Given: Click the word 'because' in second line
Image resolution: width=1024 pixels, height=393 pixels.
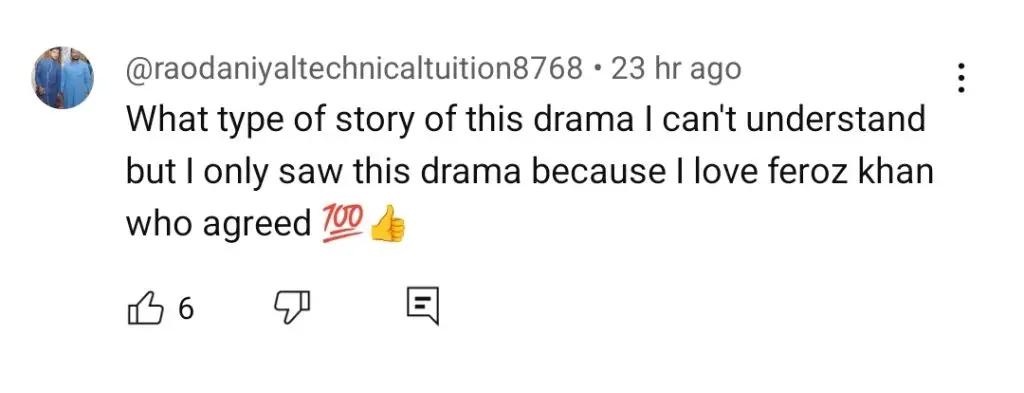Looking at the screenshot, I should 610,173.
